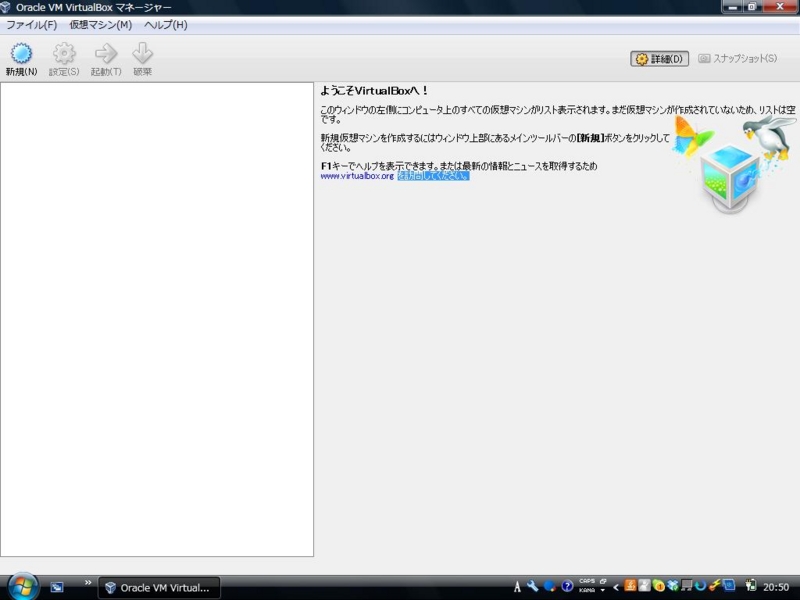The width and height of the screenshot is (800, 600).
Task: Toggle the KANA indicator in language bar
Action: [x=587, y=590]
